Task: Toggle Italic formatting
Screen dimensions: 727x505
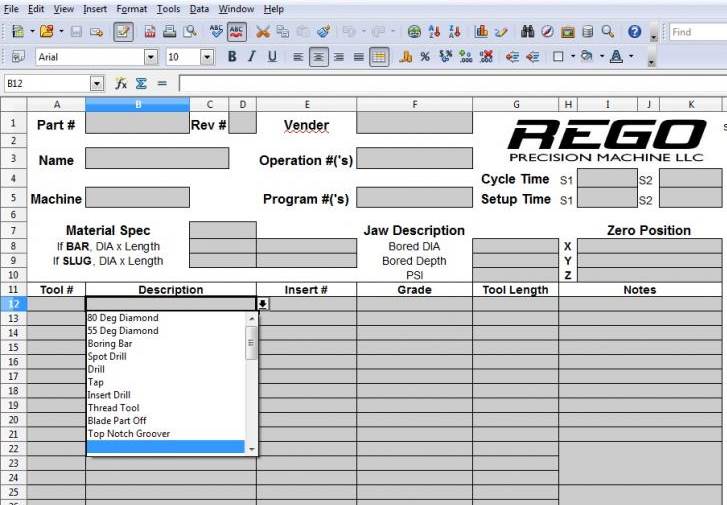Action: 252,57
